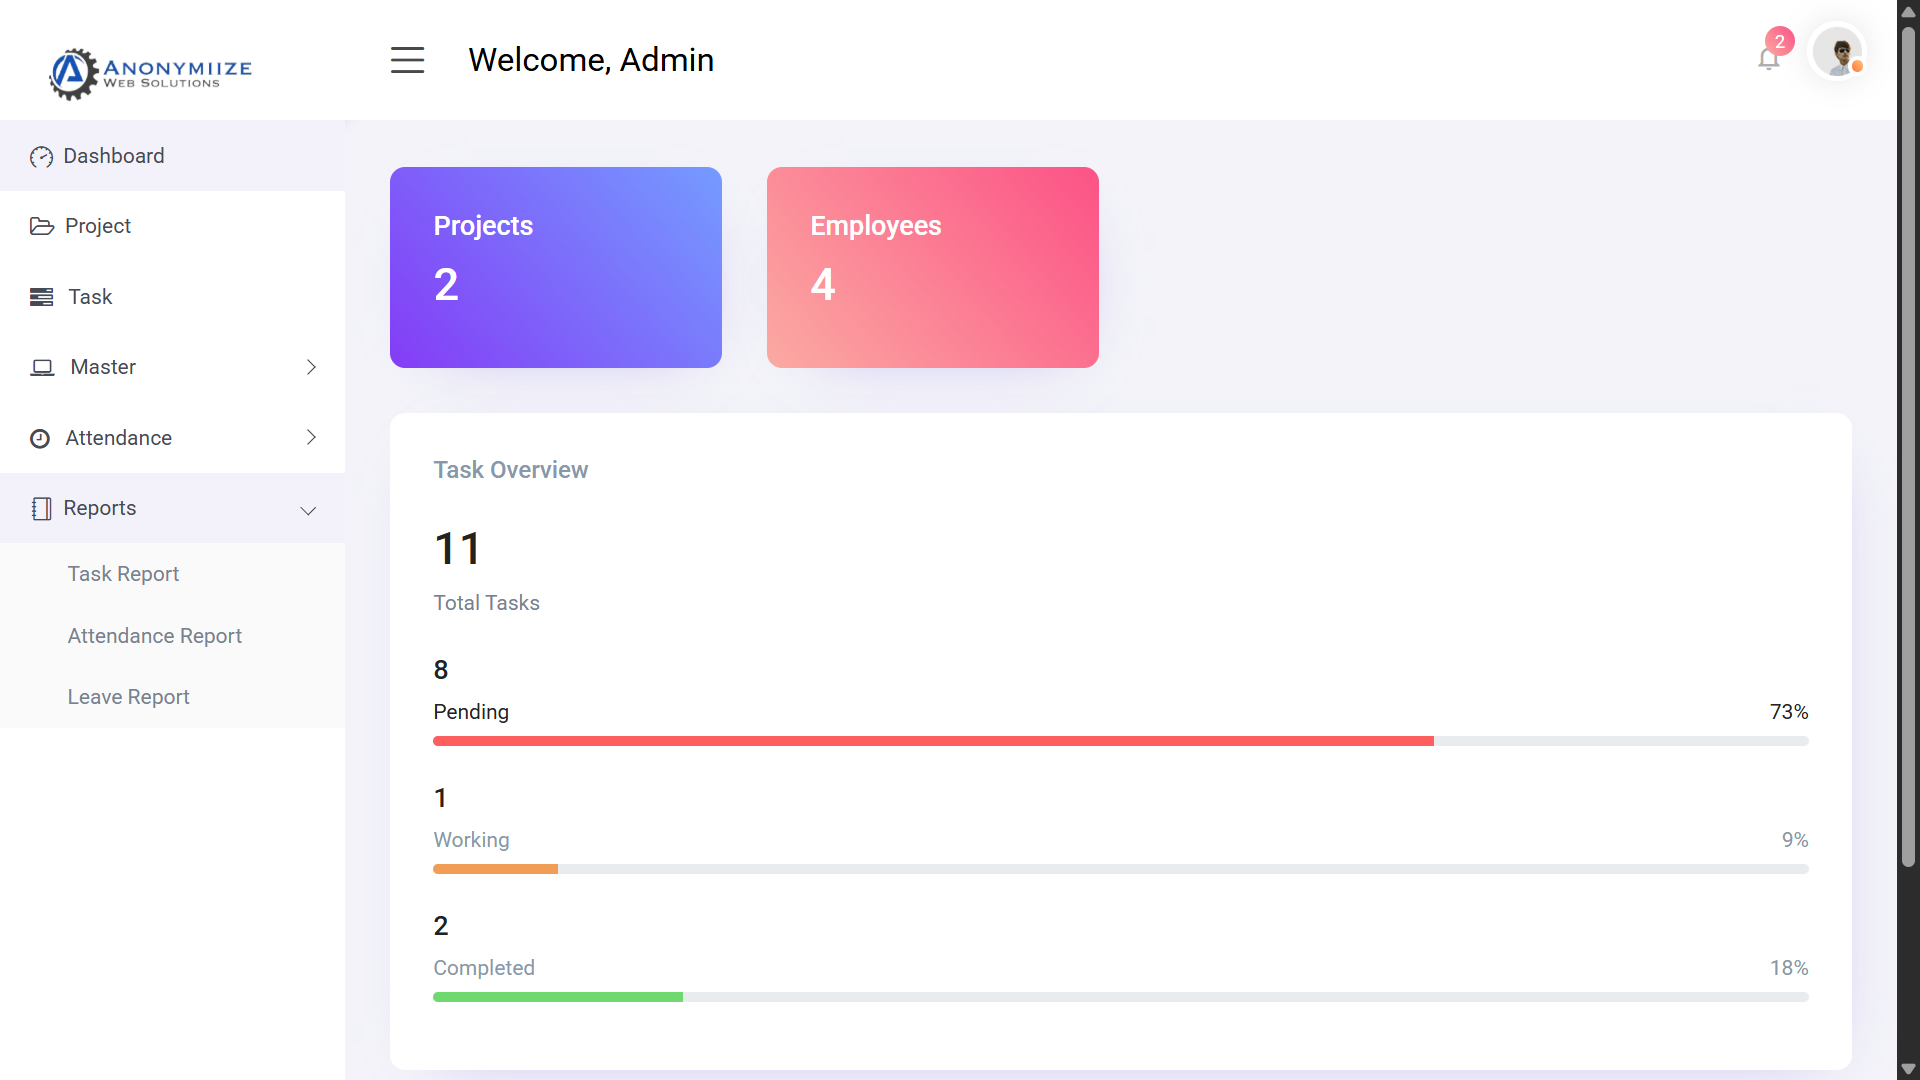Select Master in the sidebar

(172, 367)
